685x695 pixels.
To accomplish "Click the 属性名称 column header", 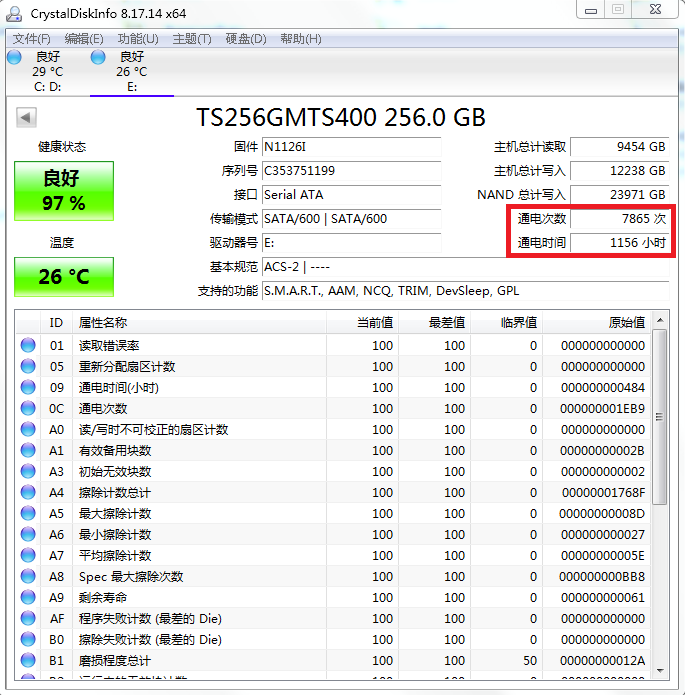I will (199, 323).
